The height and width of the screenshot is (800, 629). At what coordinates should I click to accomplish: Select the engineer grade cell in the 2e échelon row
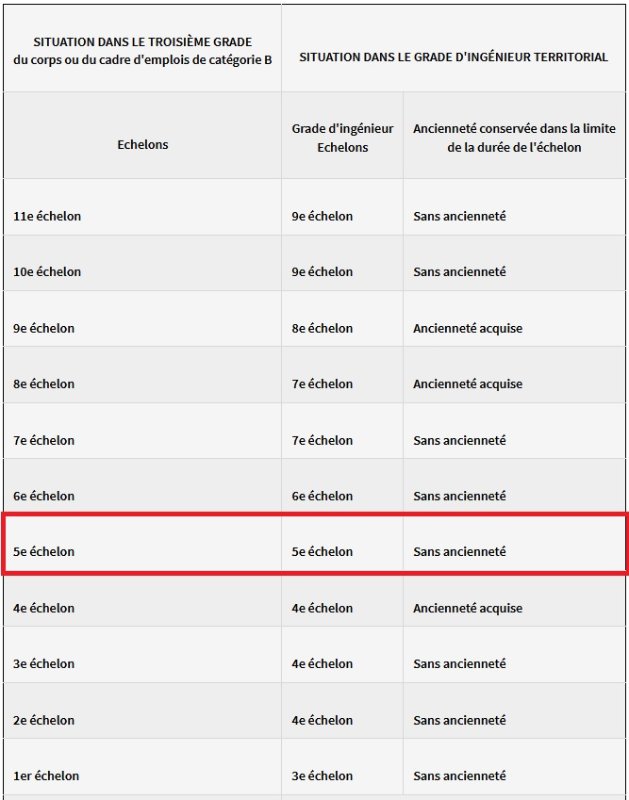(322, 720)
